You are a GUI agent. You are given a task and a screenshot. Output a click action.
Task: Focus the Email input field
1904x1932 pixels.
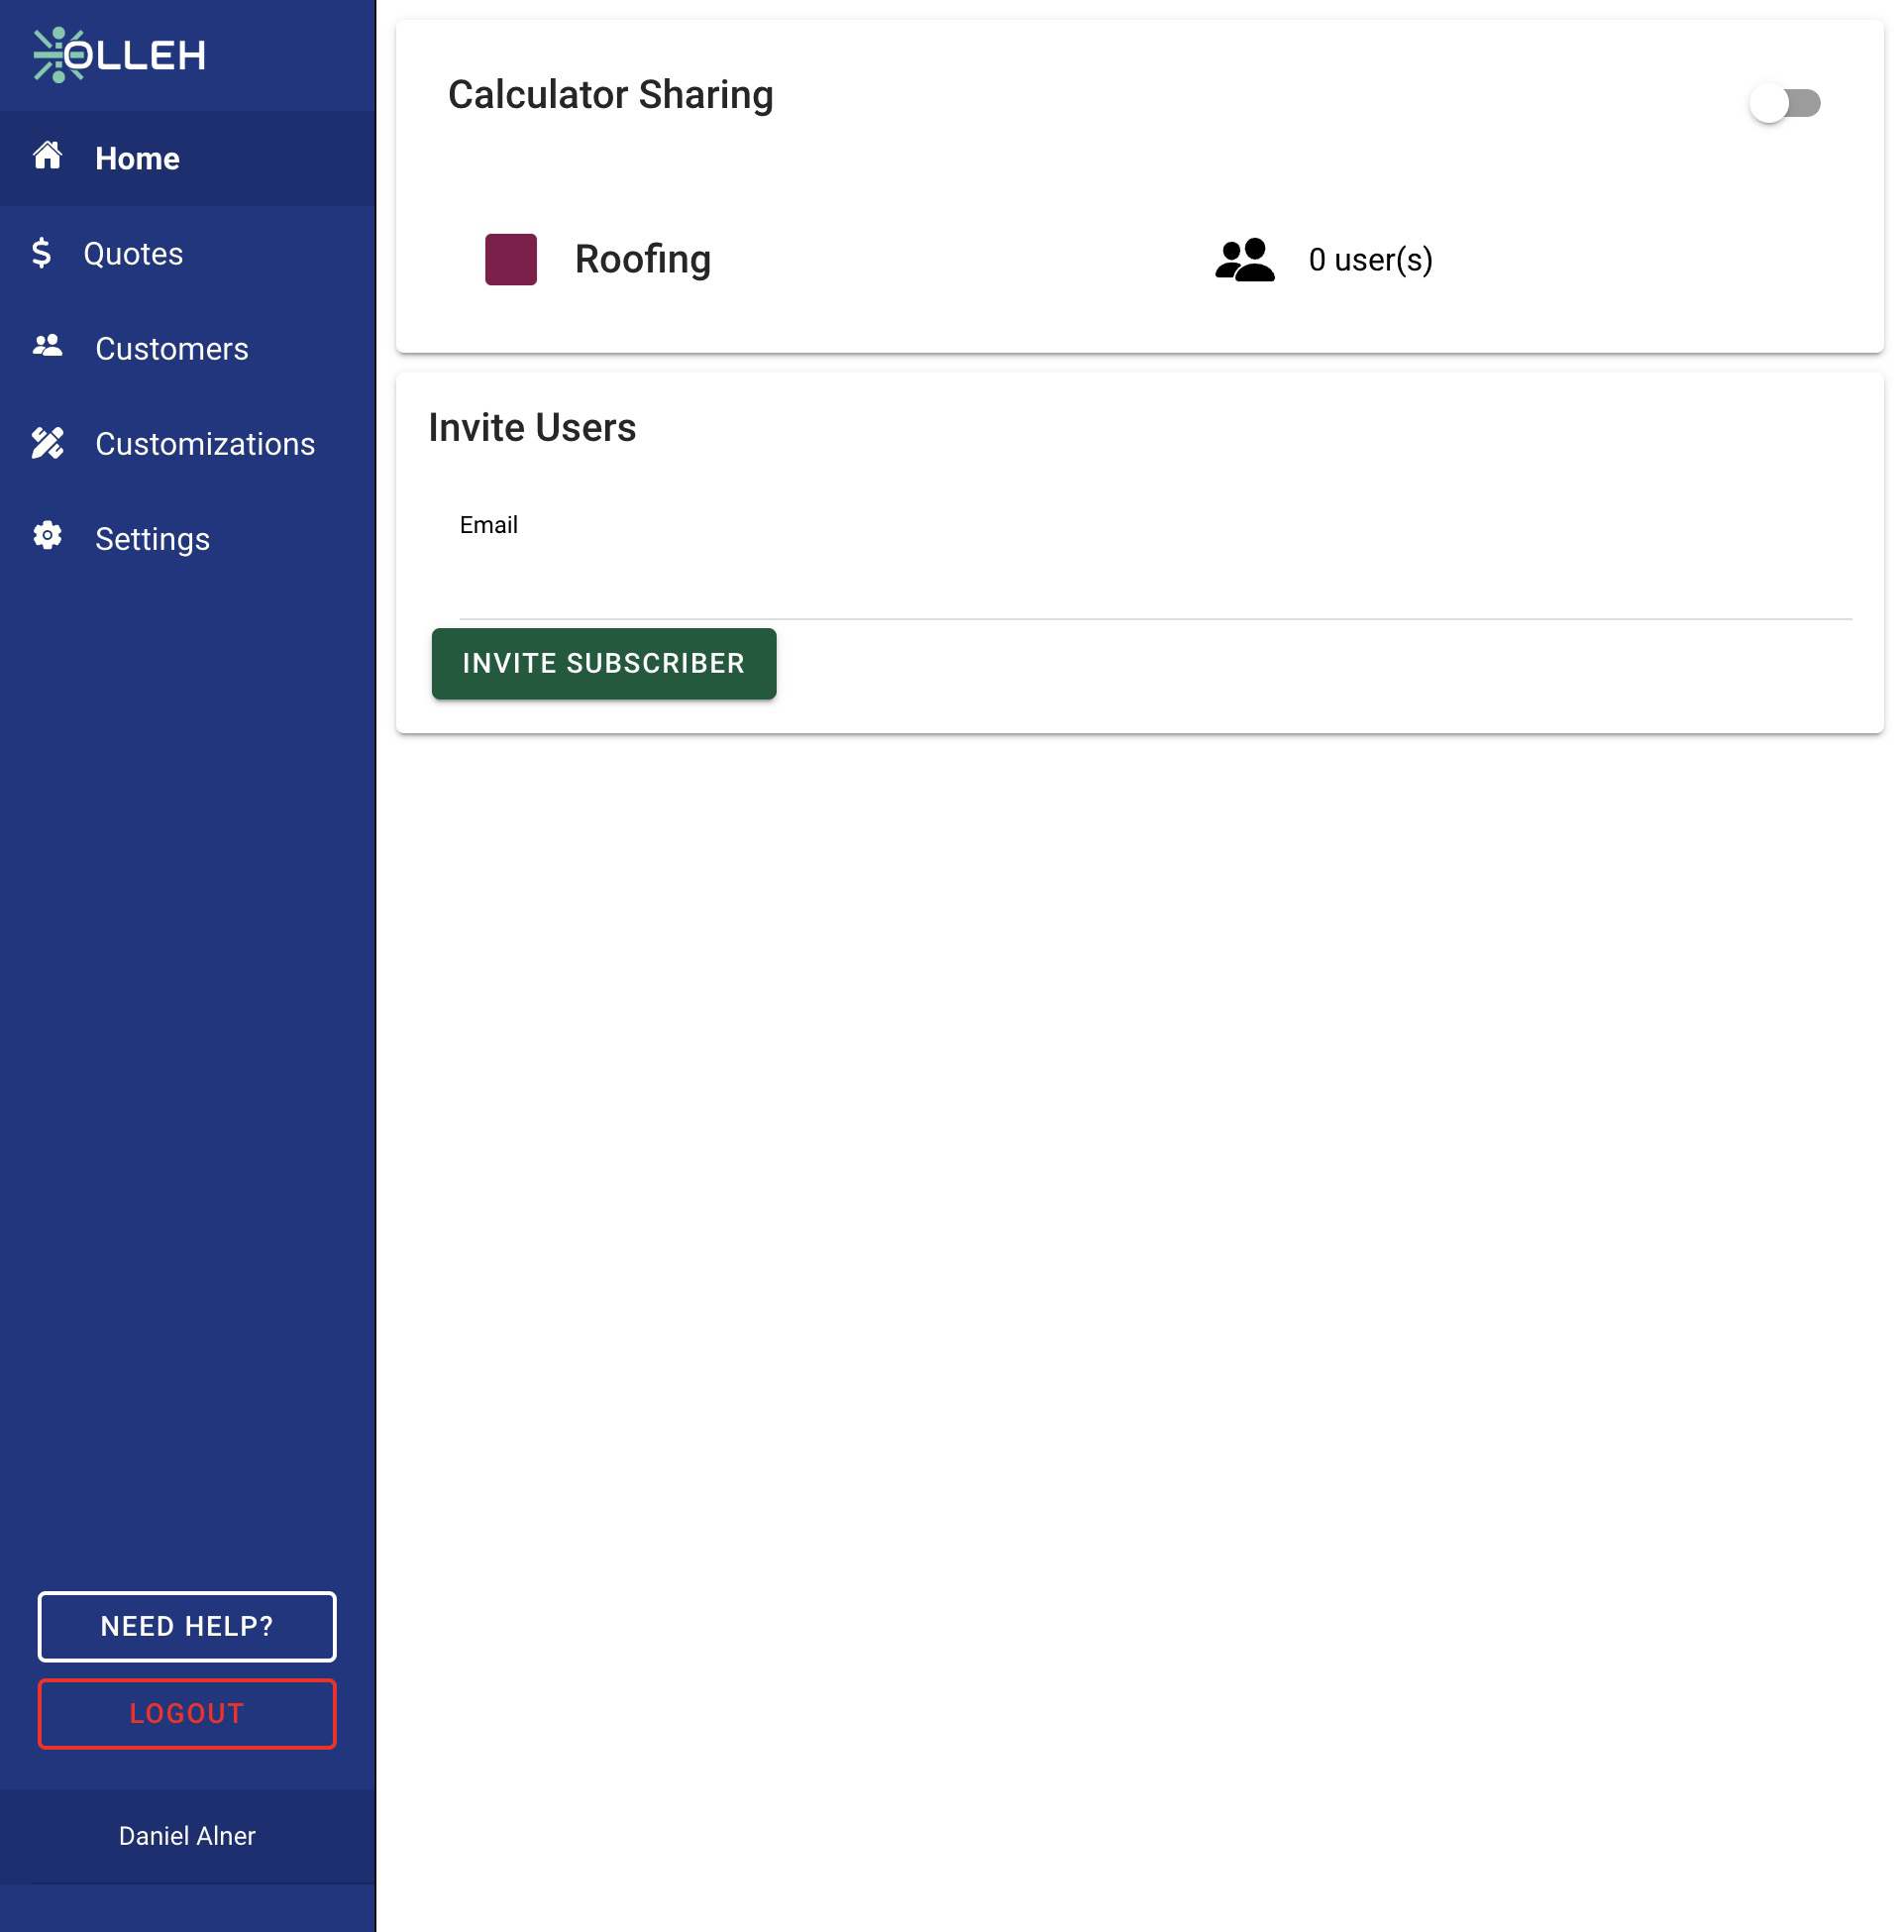1154,585
